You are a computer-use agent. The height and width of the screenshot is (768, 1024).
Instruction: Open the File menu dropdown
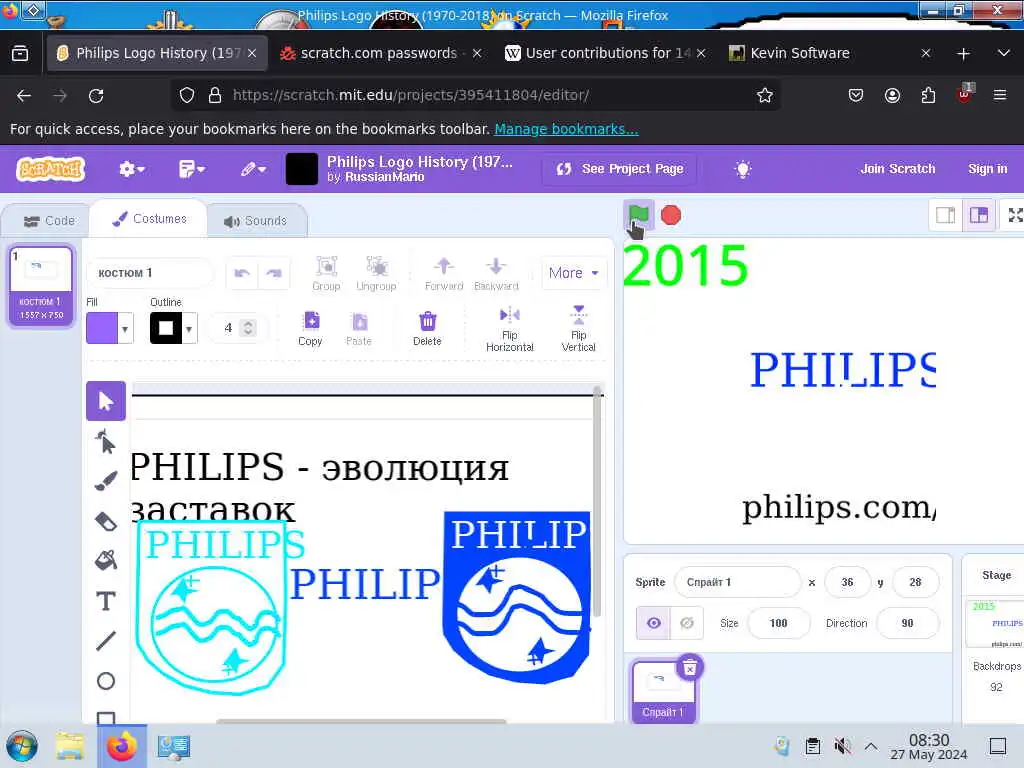click(x=191, y=169)
